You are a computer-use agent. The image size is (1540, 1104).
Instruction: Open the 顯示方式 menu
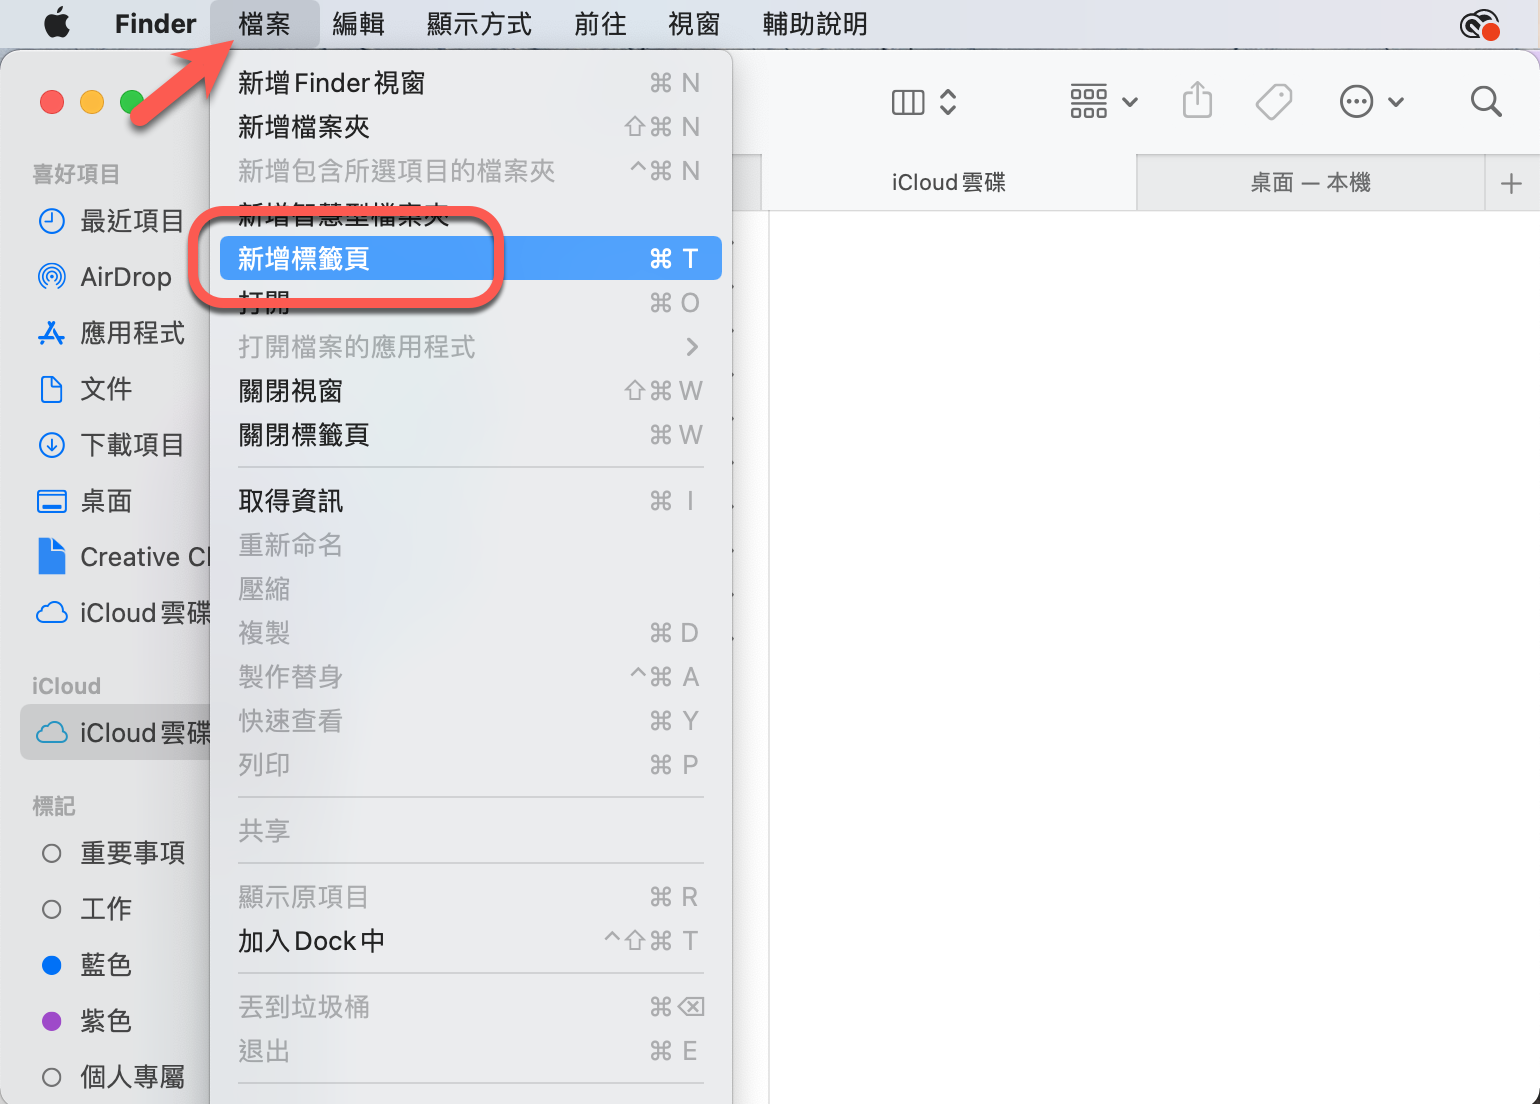pyautogui.click(x=479, y=23)
